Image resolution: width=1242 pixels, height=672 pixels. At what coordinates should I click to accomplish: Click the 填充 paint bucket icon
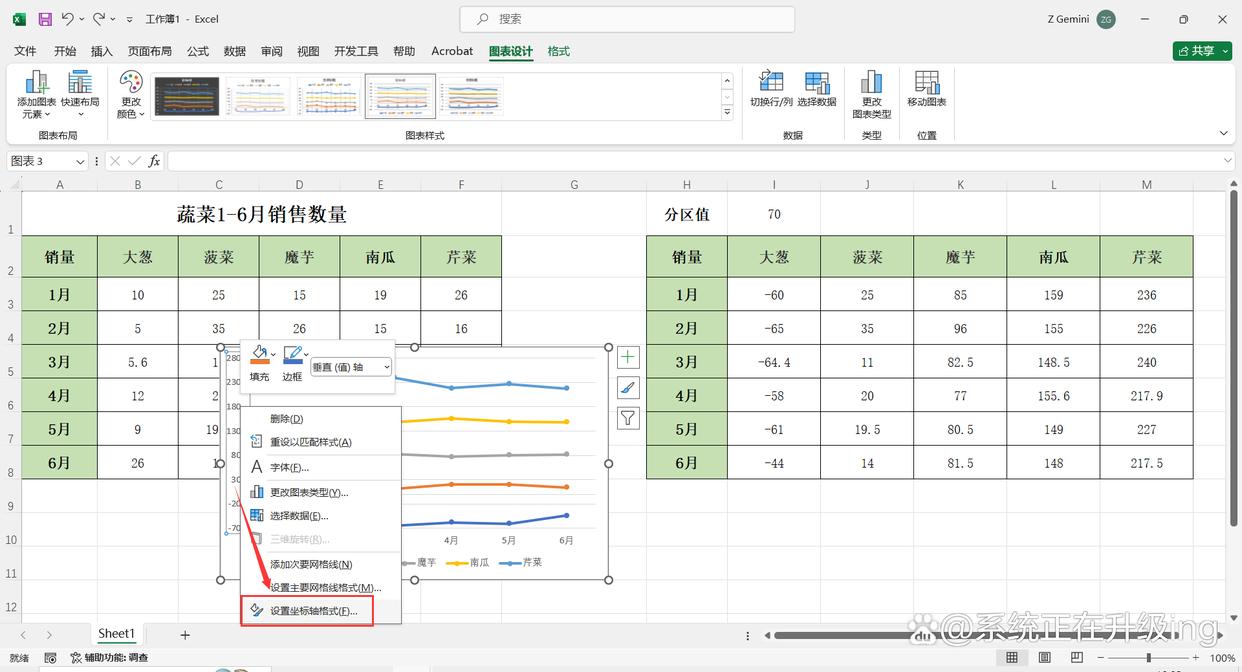point(258,355)
